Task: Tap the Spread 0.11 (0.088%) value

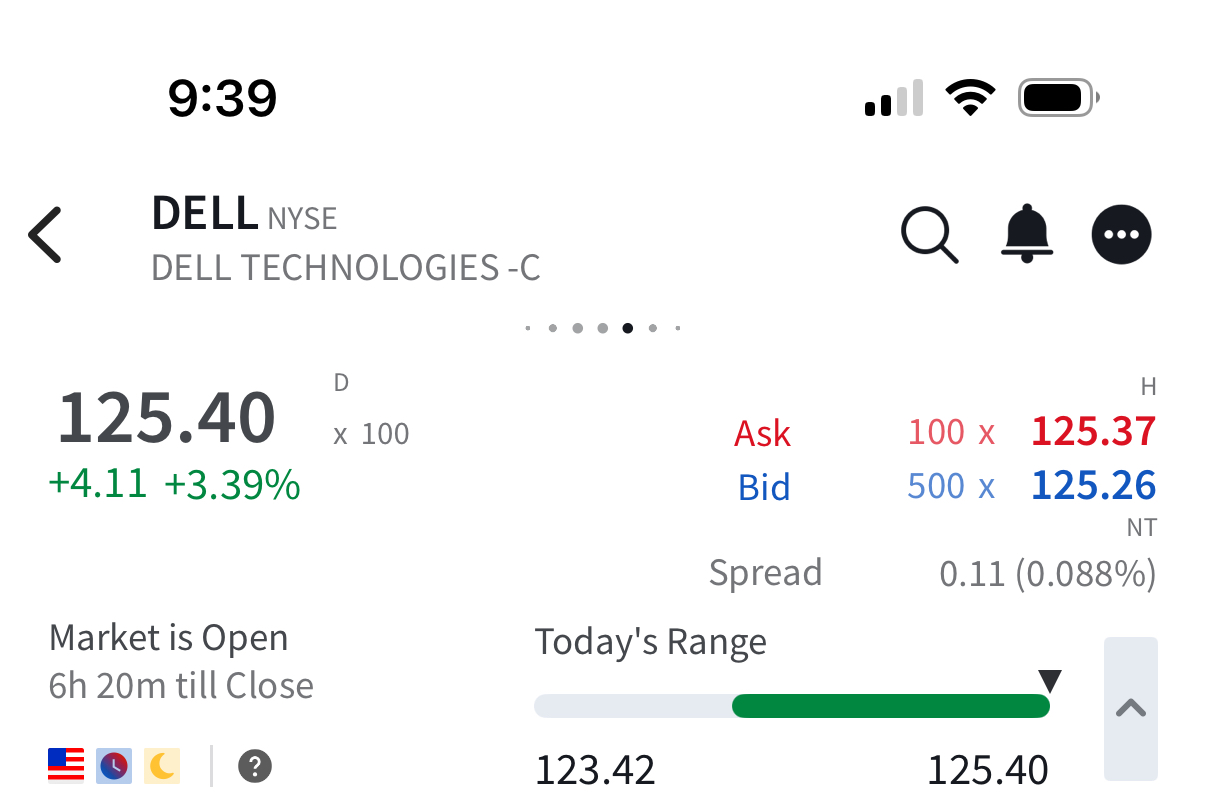Action: (1047, 574)
